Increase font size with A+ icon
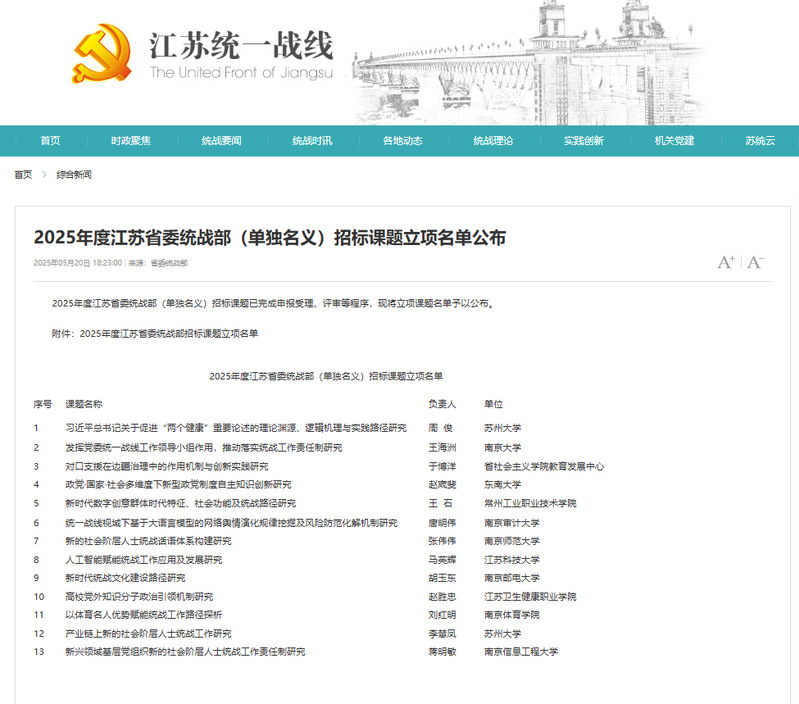 coord(726,262)
